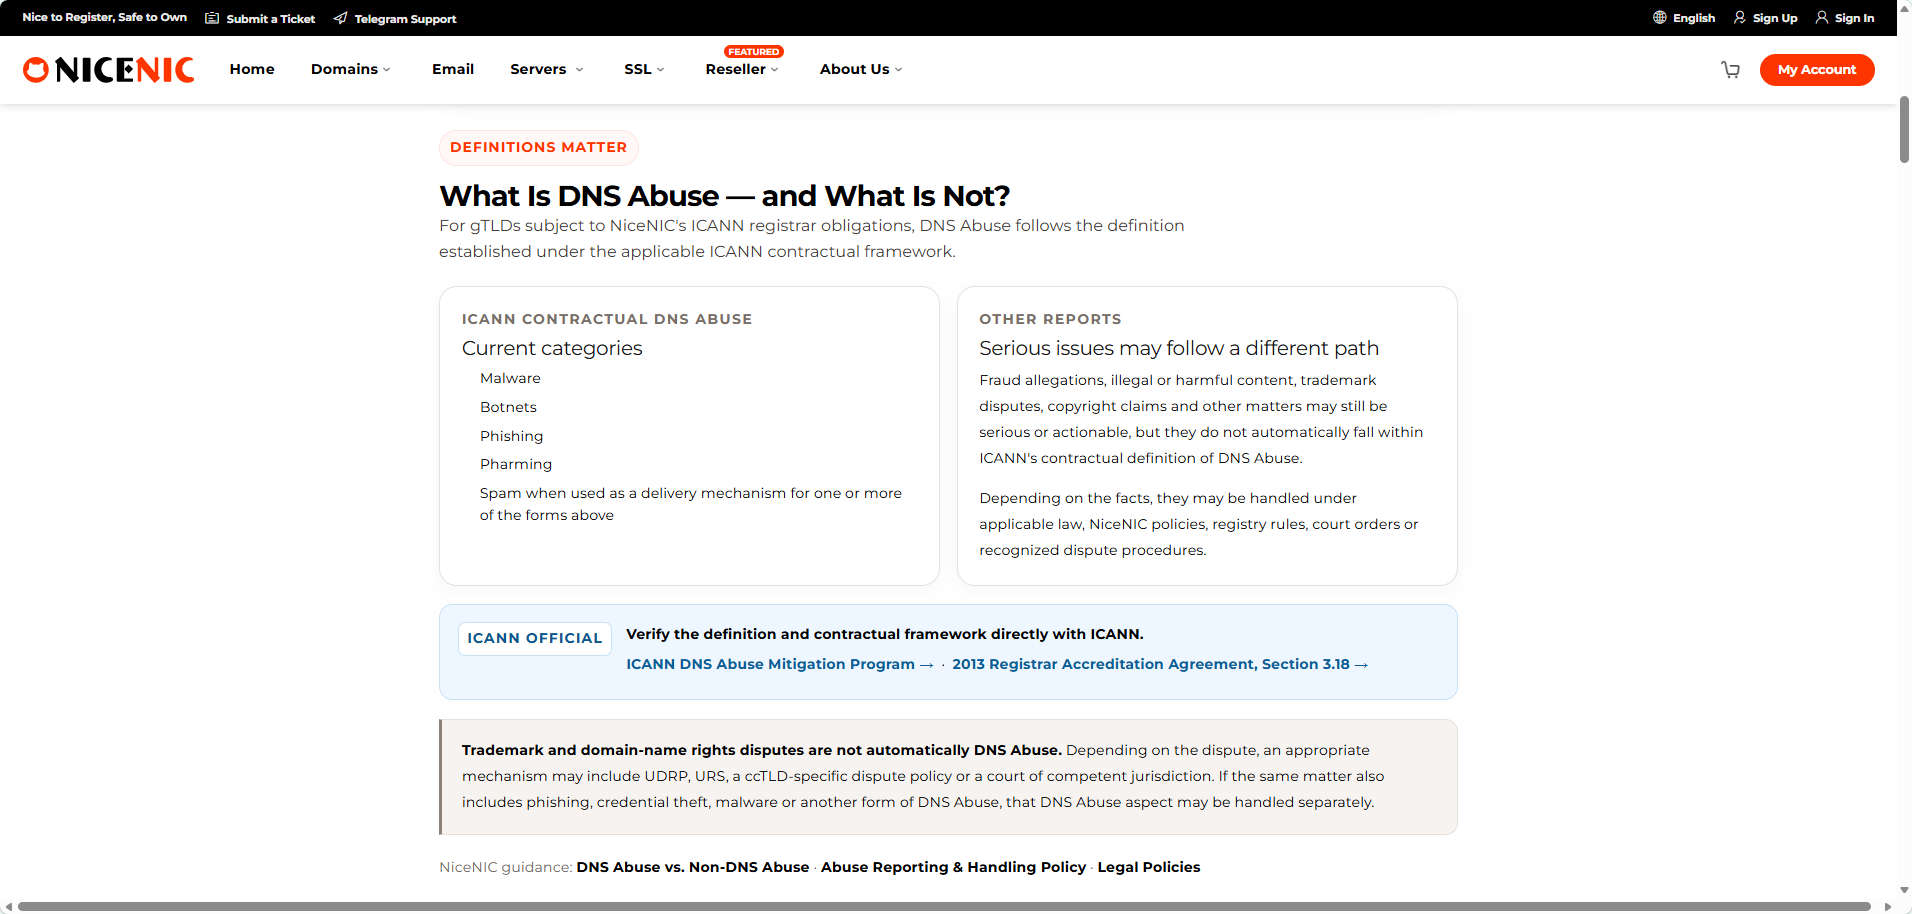Click the Malware list item
The width and height of the screenshot is (1912, 914).
click(x=510, y=378)
